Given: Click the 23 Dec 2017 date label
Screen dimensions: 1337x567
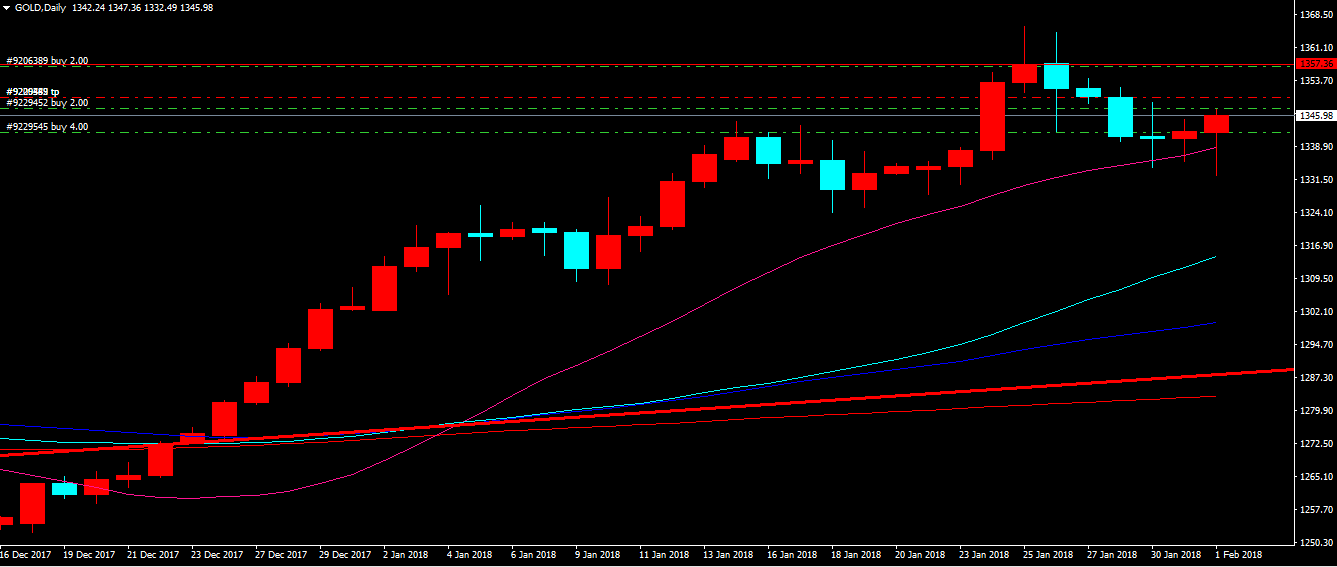Looking at the screenshot, I should point(218,555).
